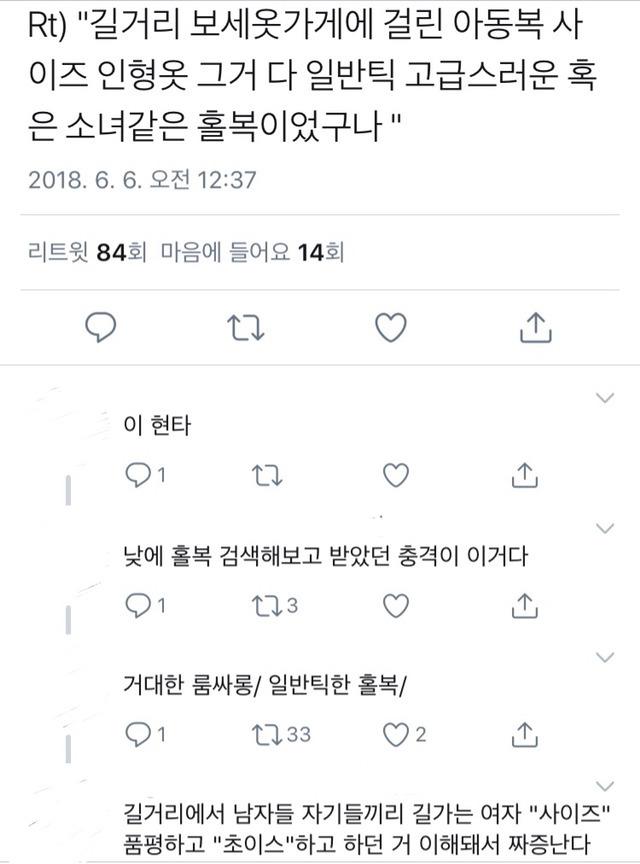Retweet the '이 현타' reply

pyautogui.click(x=265, y=477)
